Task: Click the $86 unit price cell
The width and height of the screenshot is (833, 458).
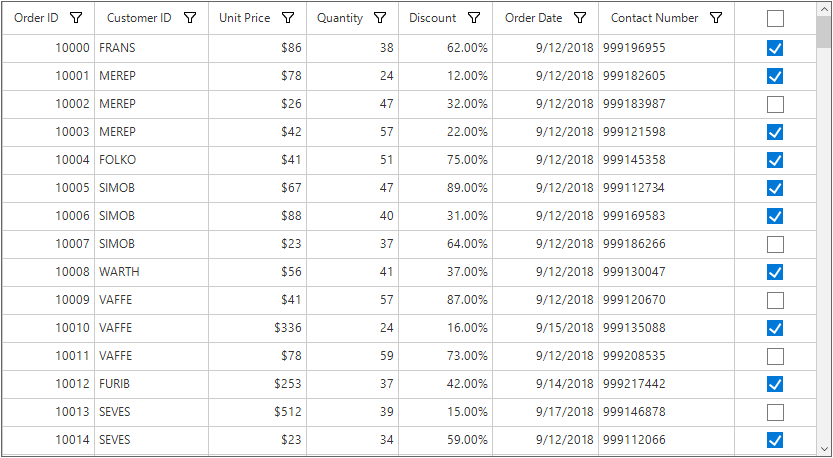Action: click(x=258, y=48)
